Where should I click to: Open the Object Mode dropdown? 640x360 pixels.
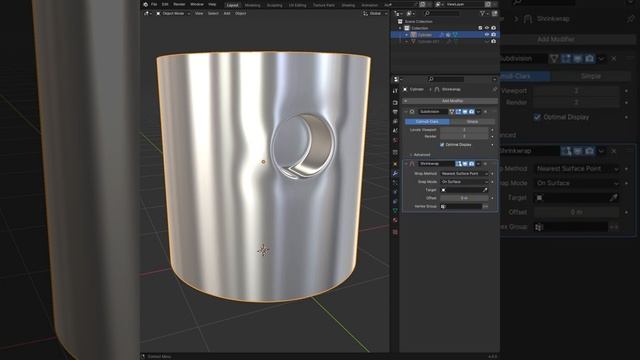(x=173, y=13)
